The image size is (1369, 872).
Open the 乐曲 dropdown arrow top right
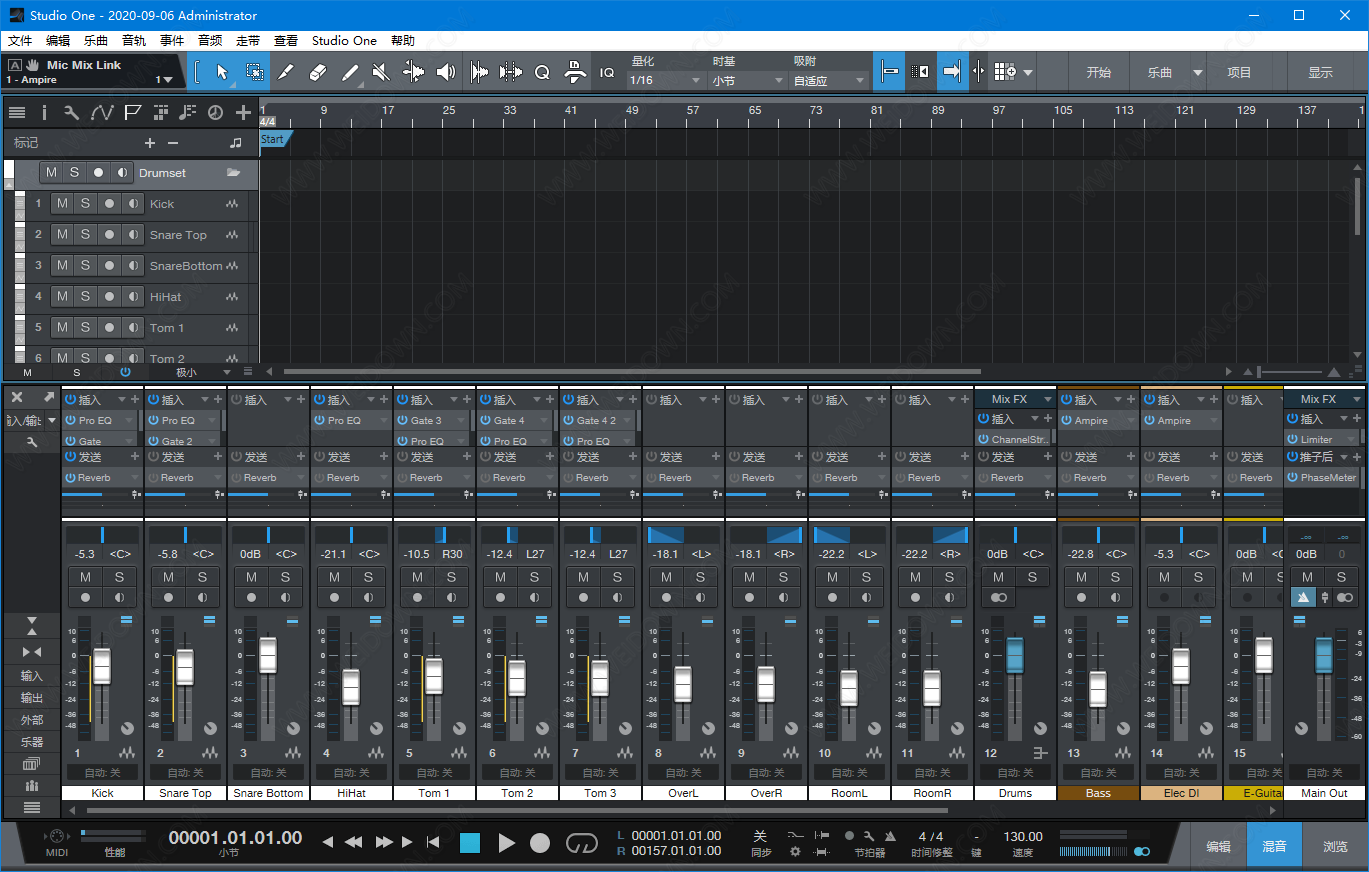(x=1196, y=73)
